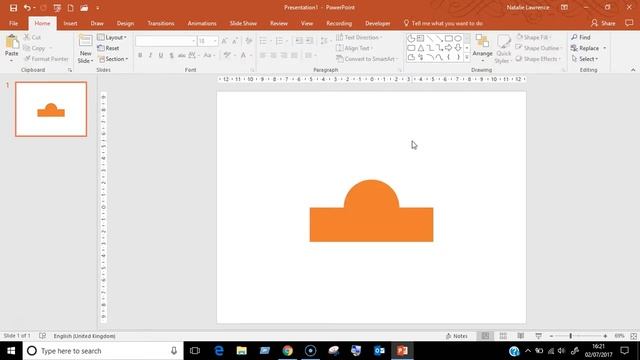Toggle text shadow formatting
This screenshot has width=640, height=360.
tap(171, 56)
